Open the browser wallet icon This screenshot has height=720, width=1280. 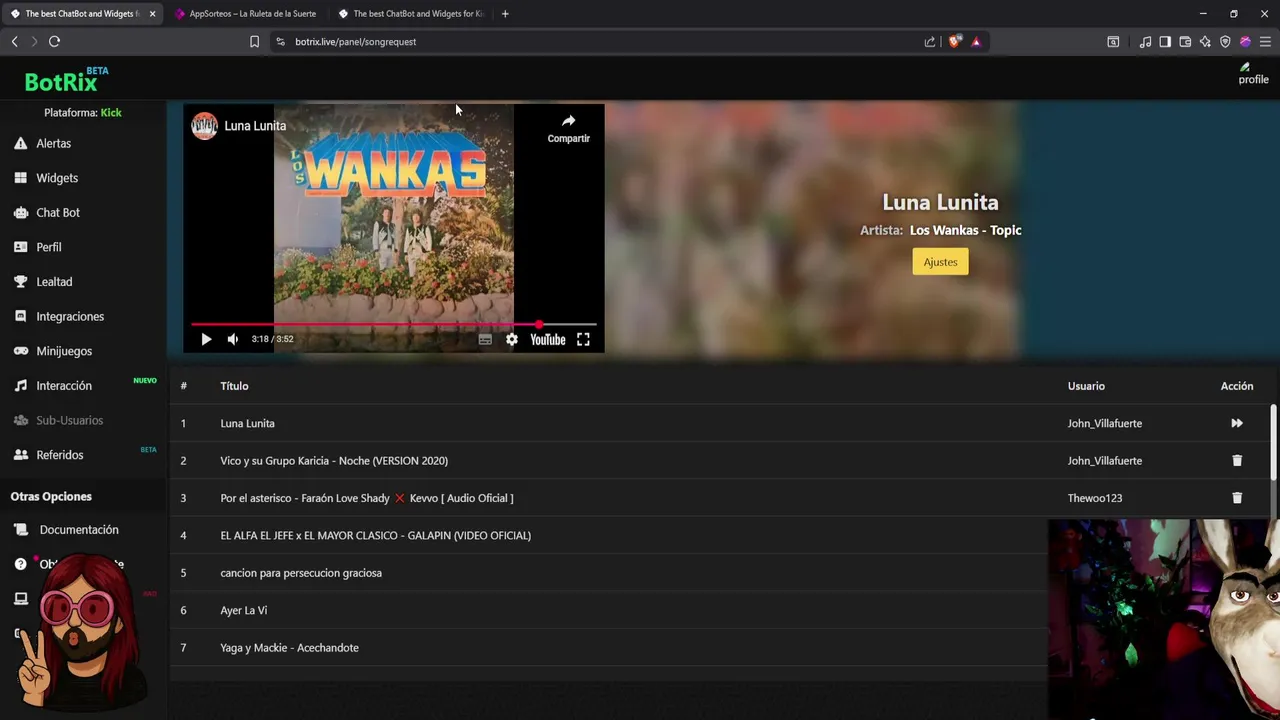point(1185,41)
